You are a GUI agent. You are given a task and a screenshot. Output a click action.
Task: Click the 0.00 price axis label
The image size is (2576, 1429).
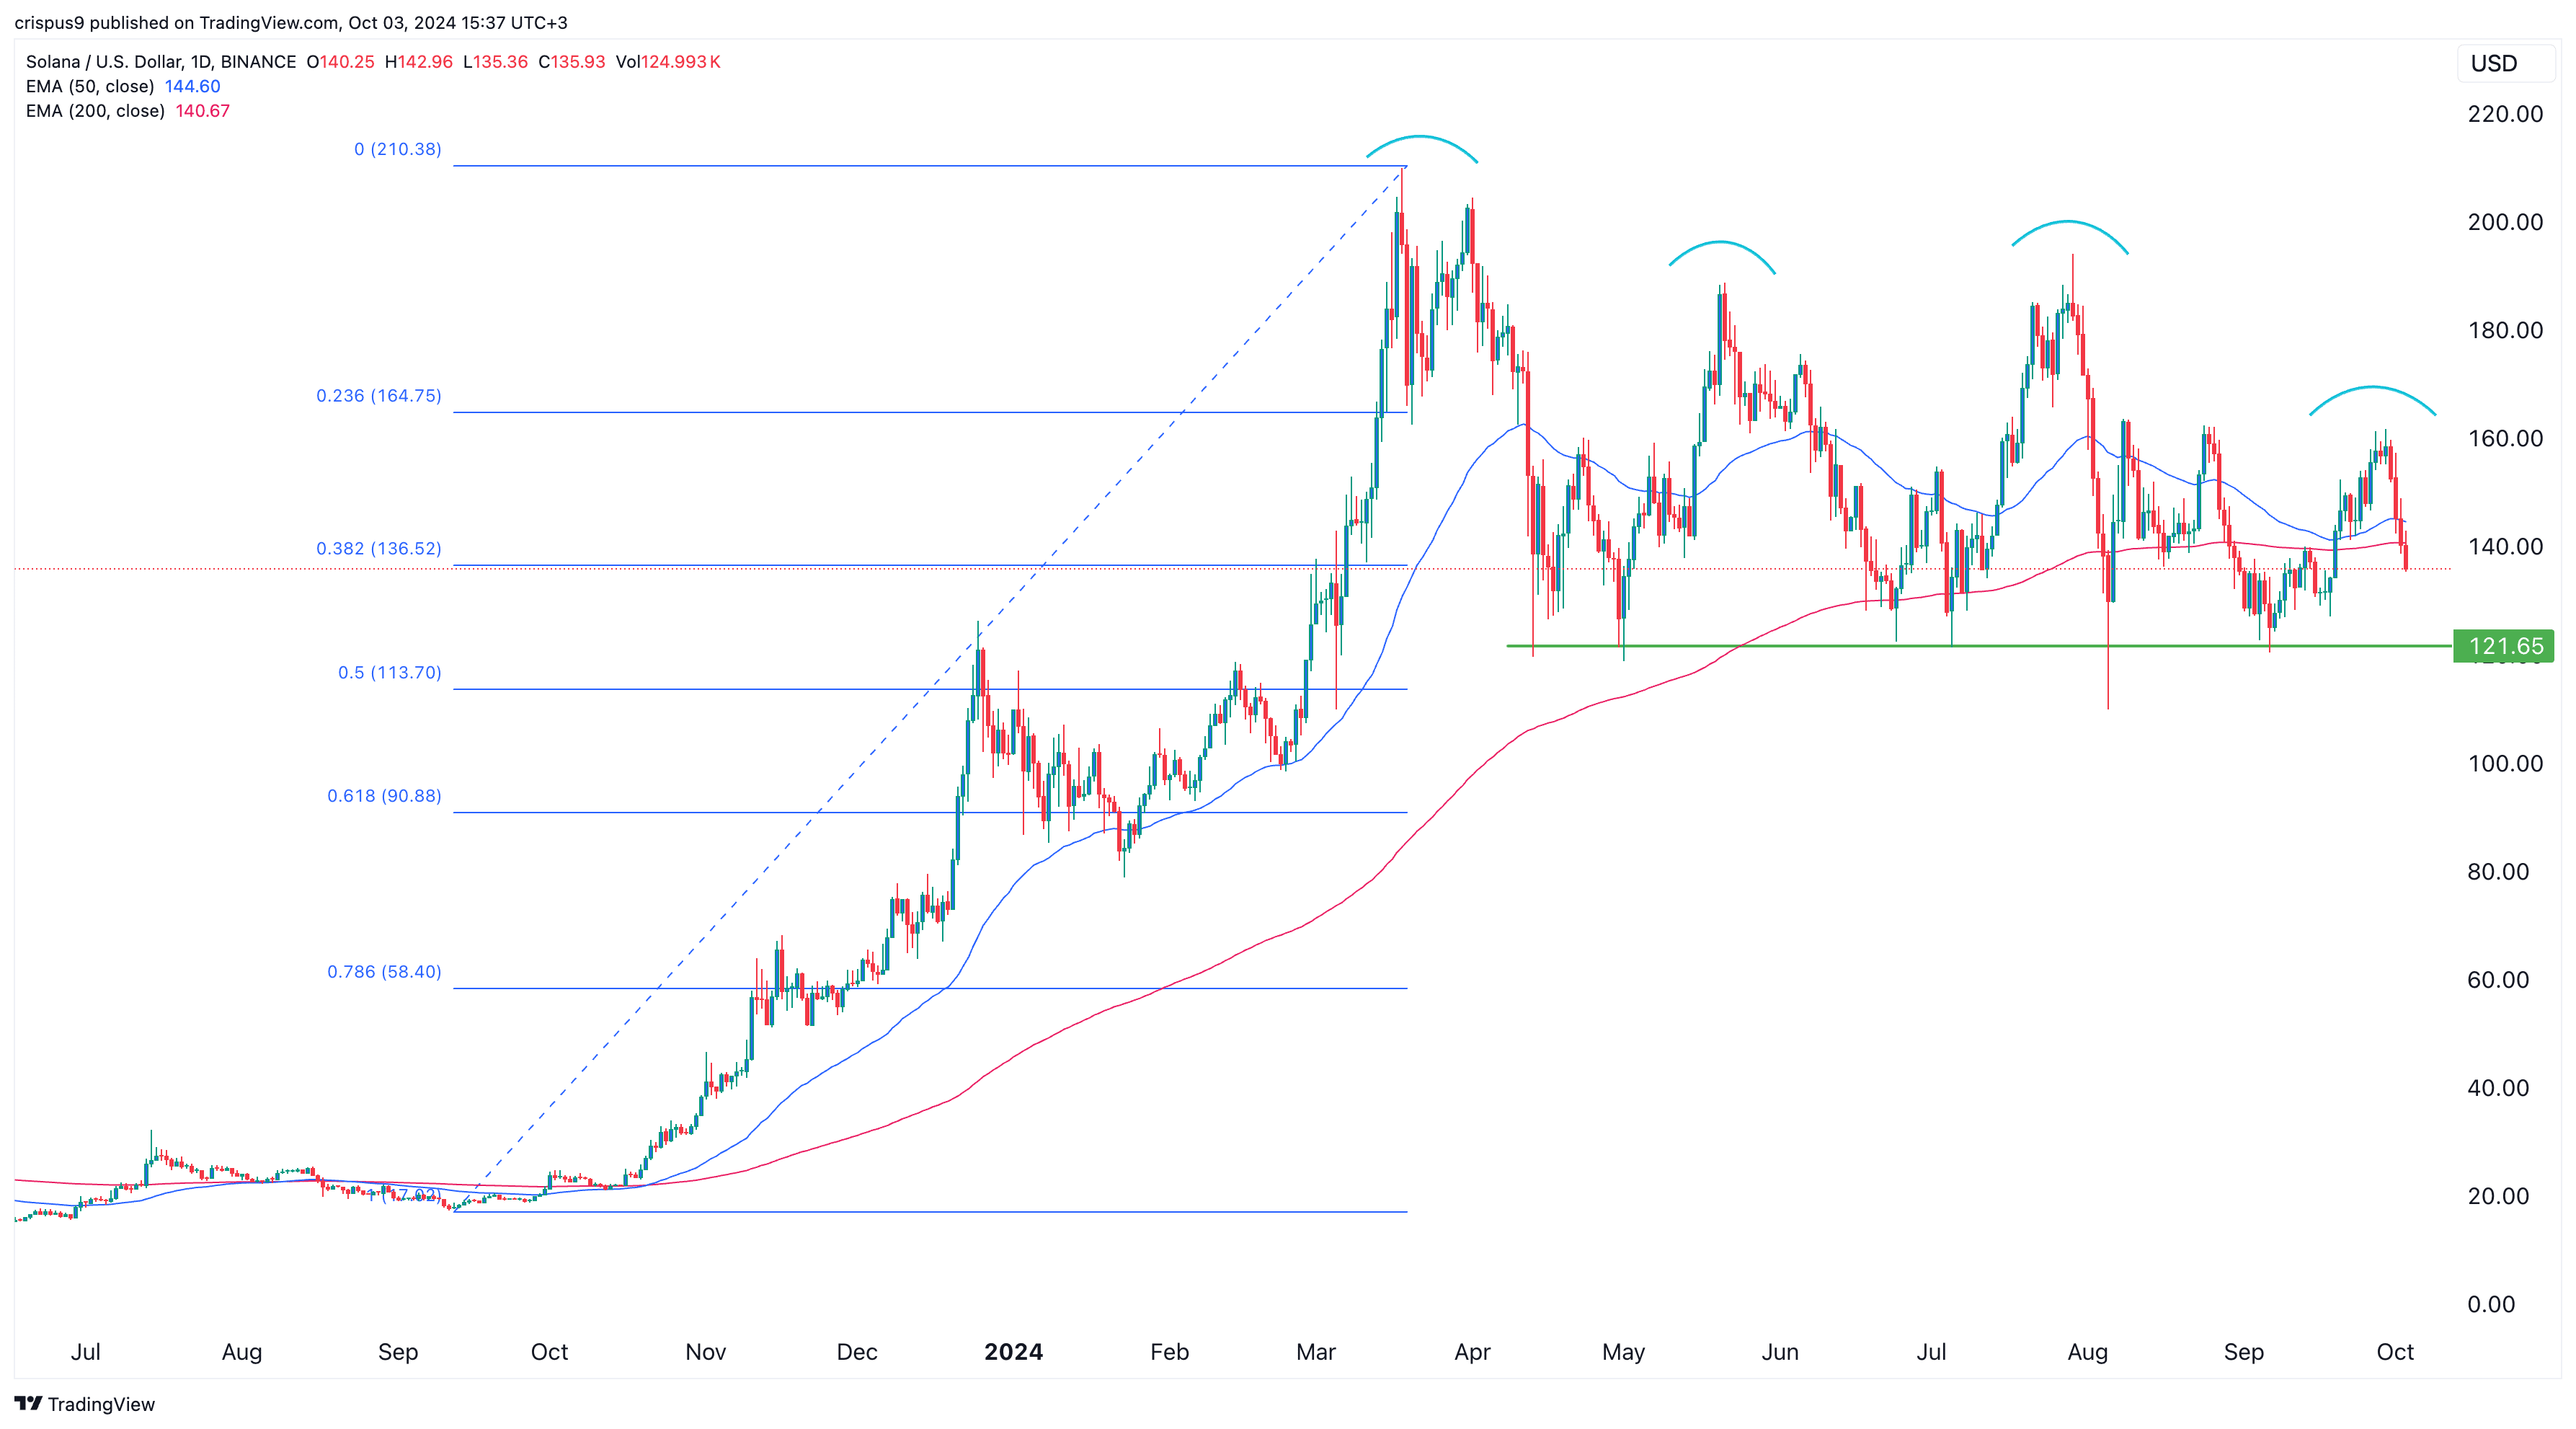pos(2491,1304)
